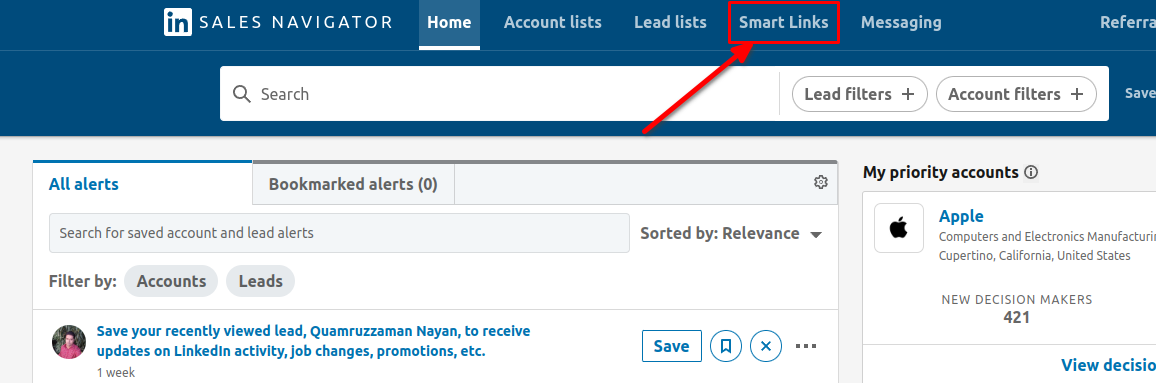Click the LinkedIn Sales Navigator logo
This screenshot has height=383, width=1156.
[279, 22]
